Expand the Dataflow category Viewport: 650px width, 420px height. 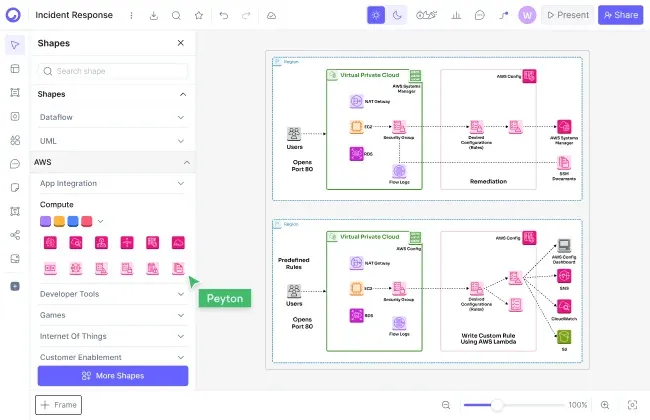tap(113, 117)
